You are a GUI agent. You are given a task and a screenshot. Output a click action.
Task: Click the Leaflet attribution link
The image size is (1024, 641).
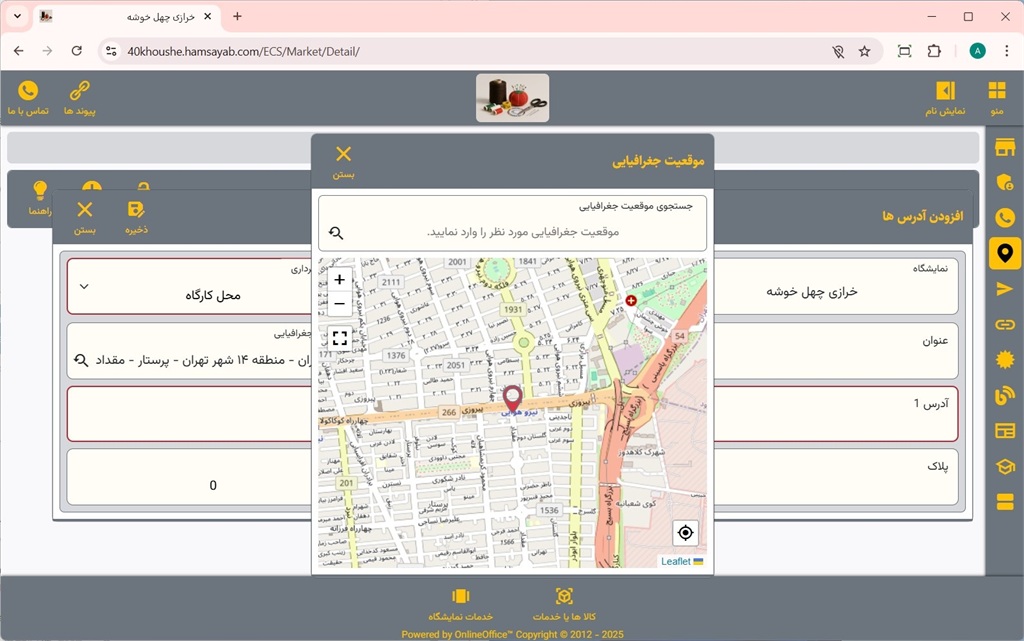pos(675,561)
